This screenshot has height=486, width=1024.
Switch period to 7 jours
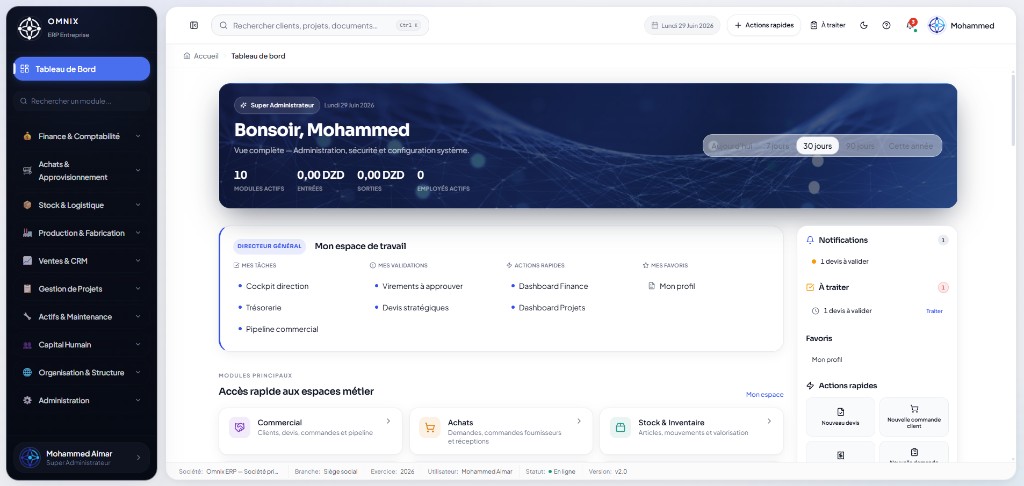click(x=777, y=146)
